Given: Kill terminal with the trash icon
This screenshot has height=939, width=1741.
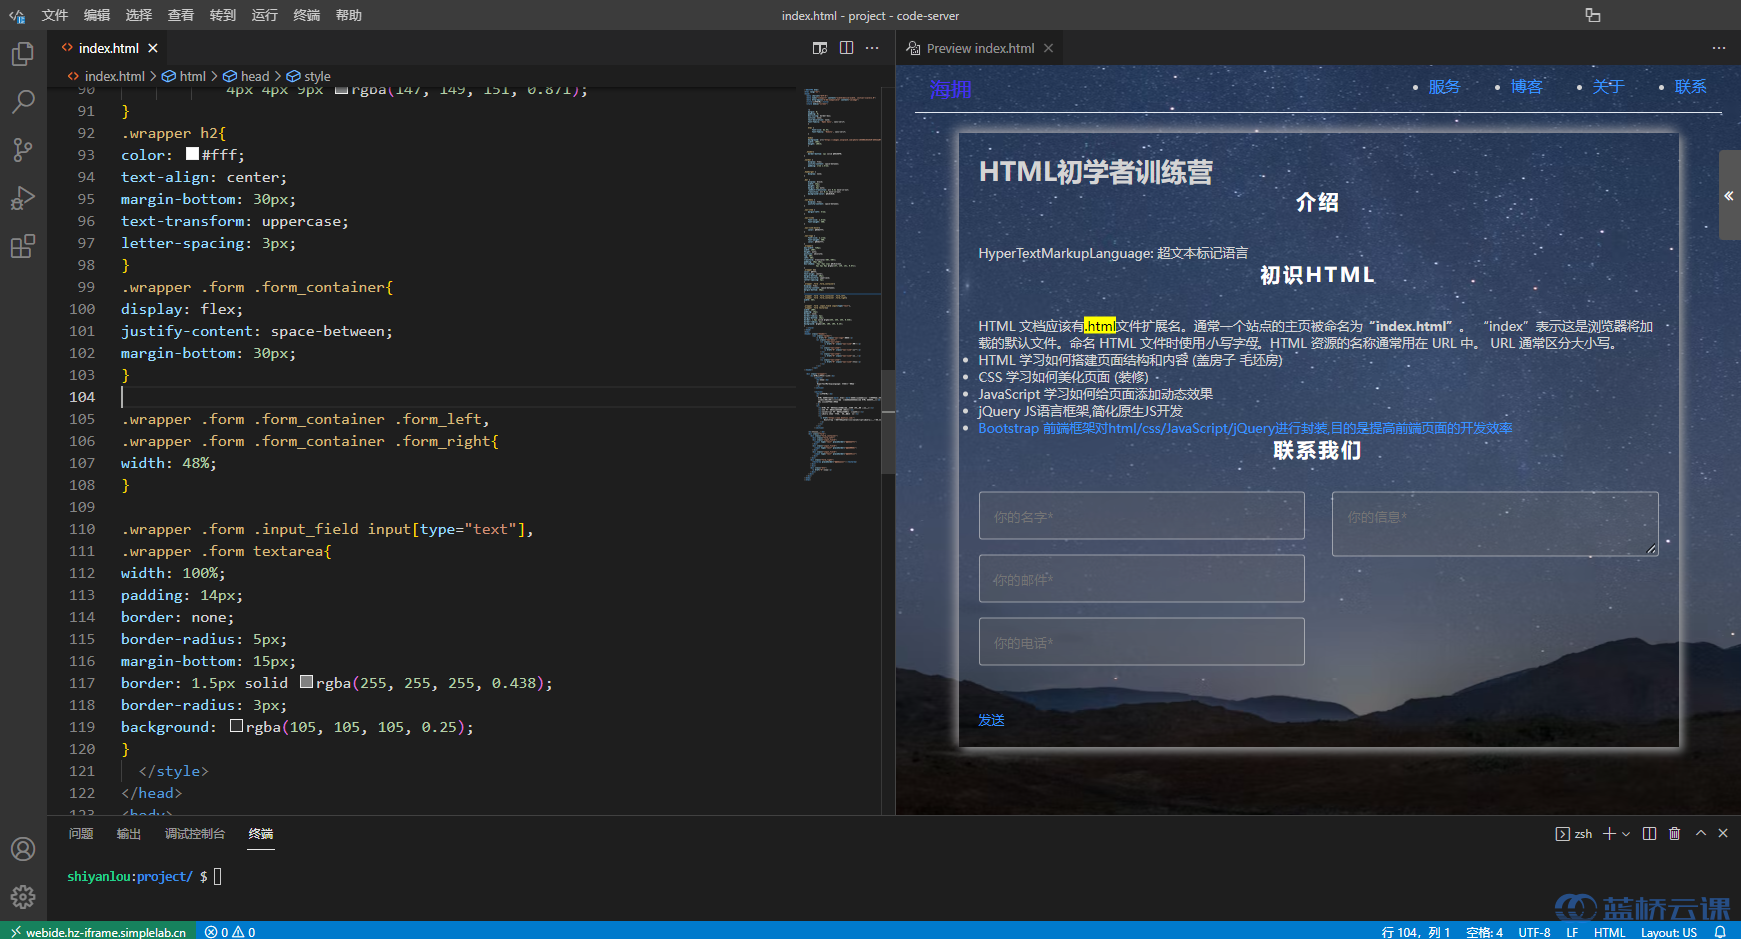Looking at the screenshot, I should [x=1674, y=834].
